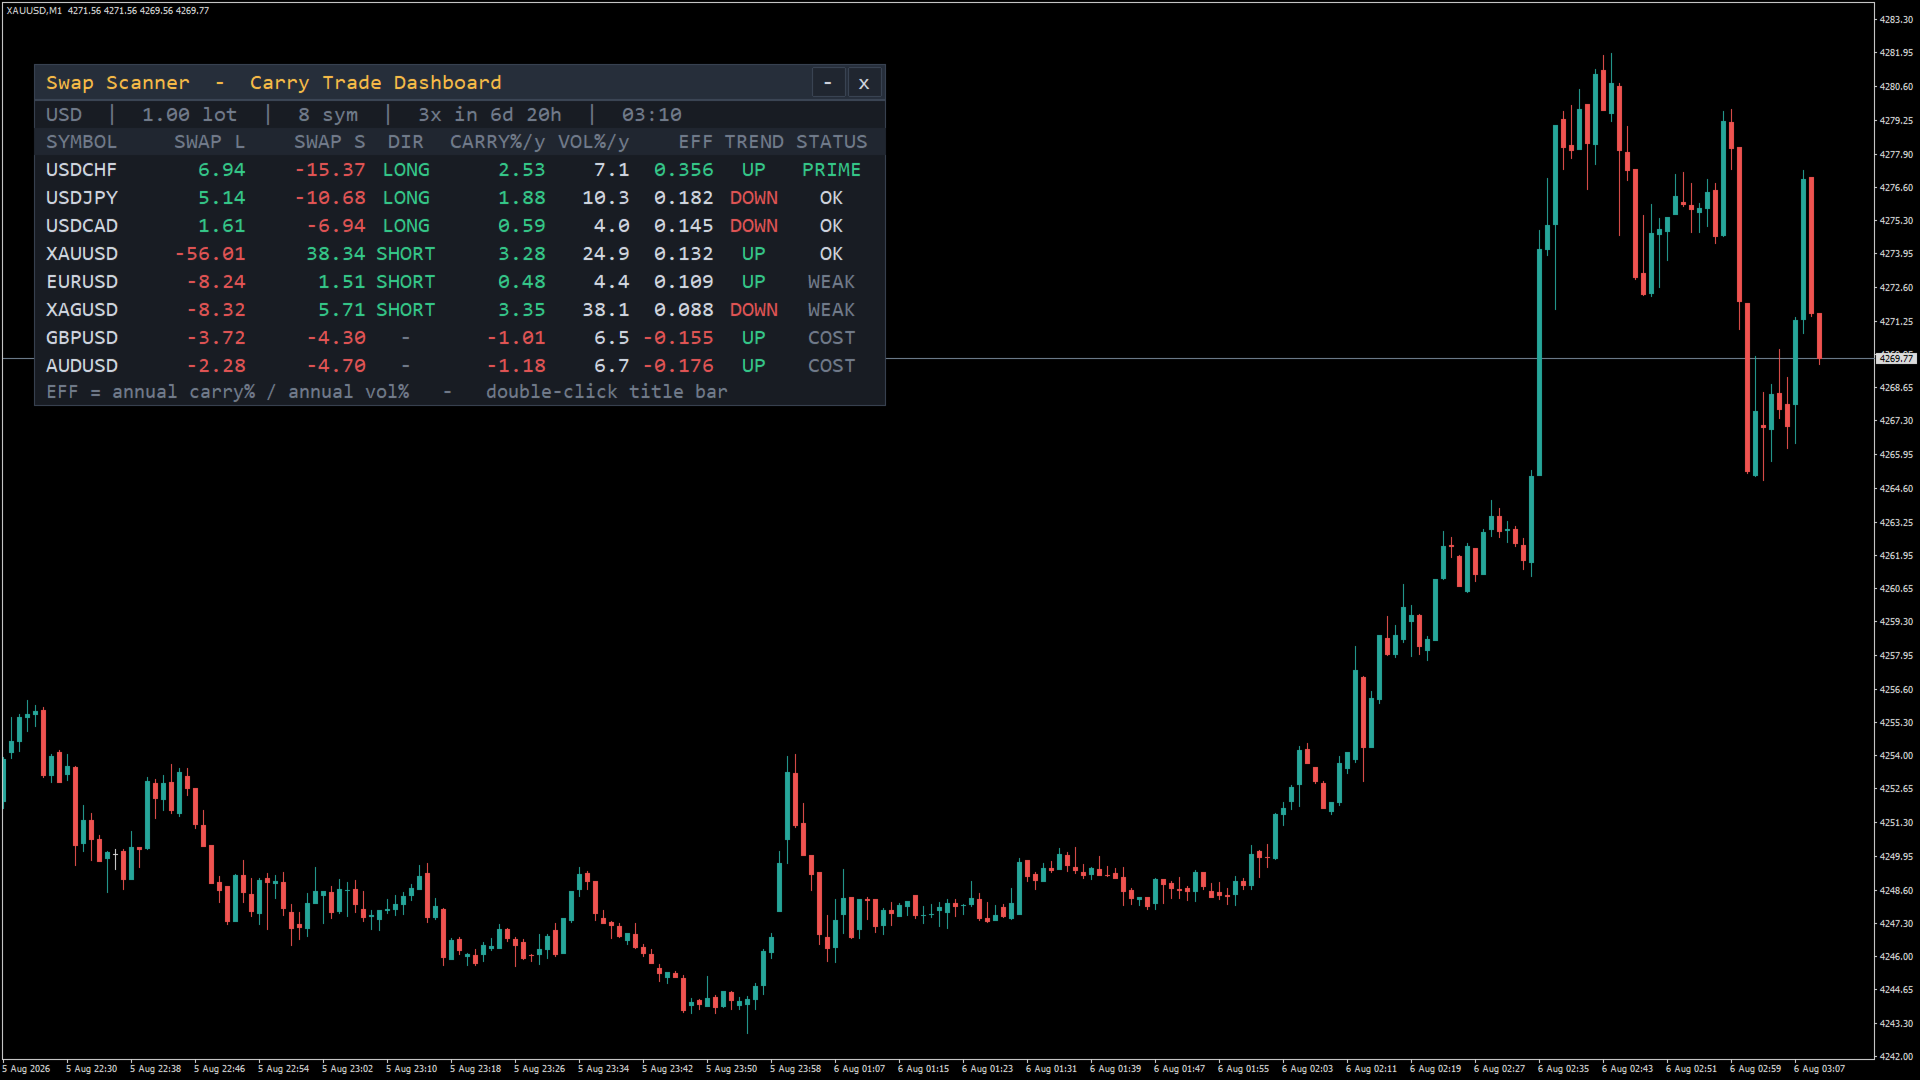Click the SWAP L column header
Image resolution: width=1920 pixels, height=1080 pixels.
click(x=209, y=142)
